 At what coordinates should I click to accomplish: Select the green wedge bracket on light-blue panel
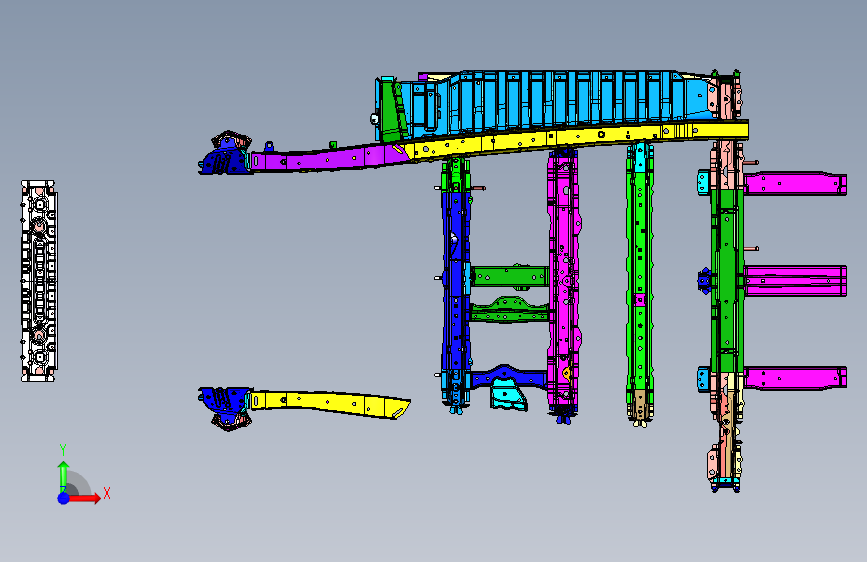(x=394, y=112)
